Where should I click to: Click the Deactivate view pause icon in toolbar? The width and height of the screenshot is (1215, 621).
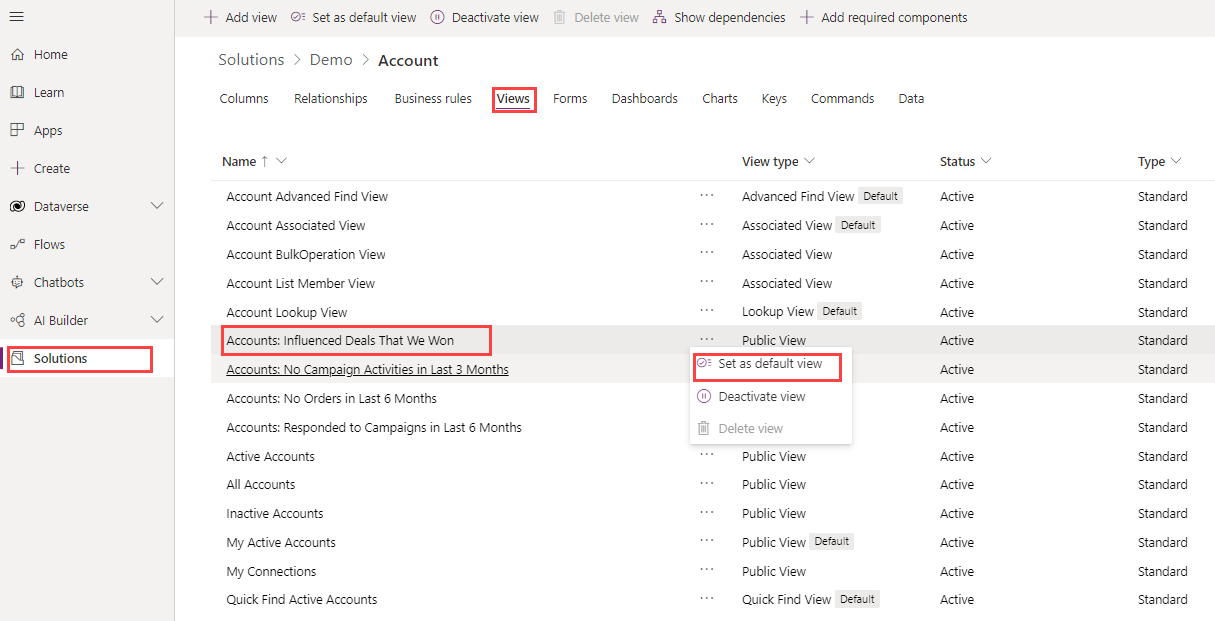(x=438, y=17)
